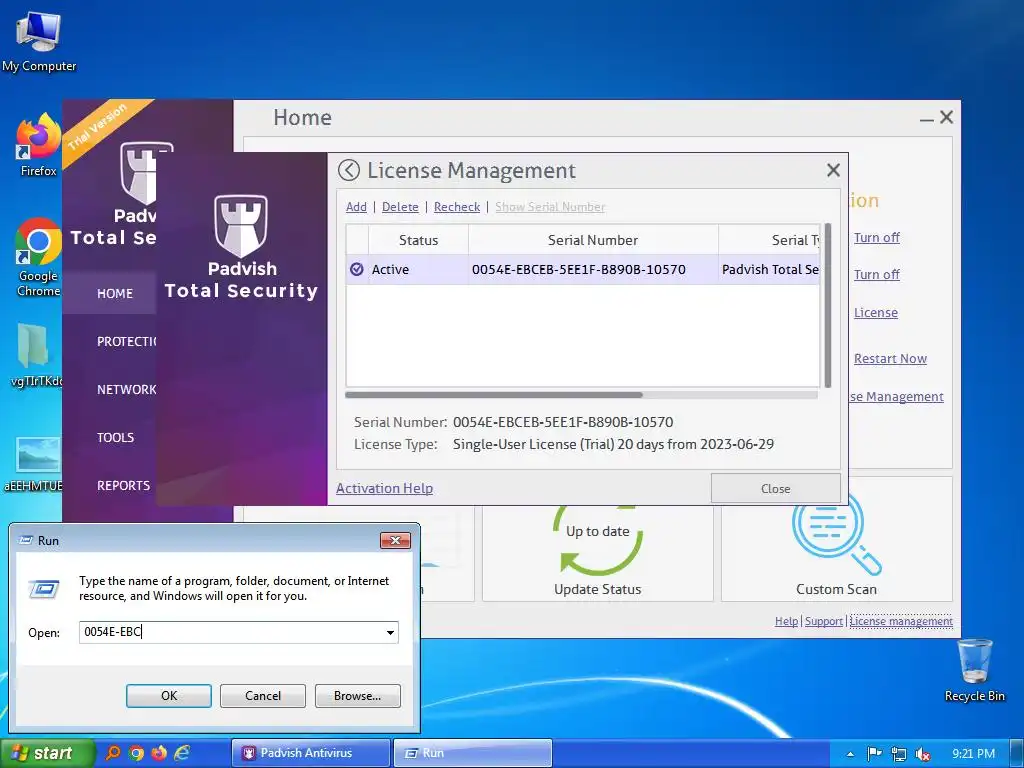The width and height of the screenshot is (1024, 768).
Task: Open the Start menu
Action: click(x=46, y=753)
